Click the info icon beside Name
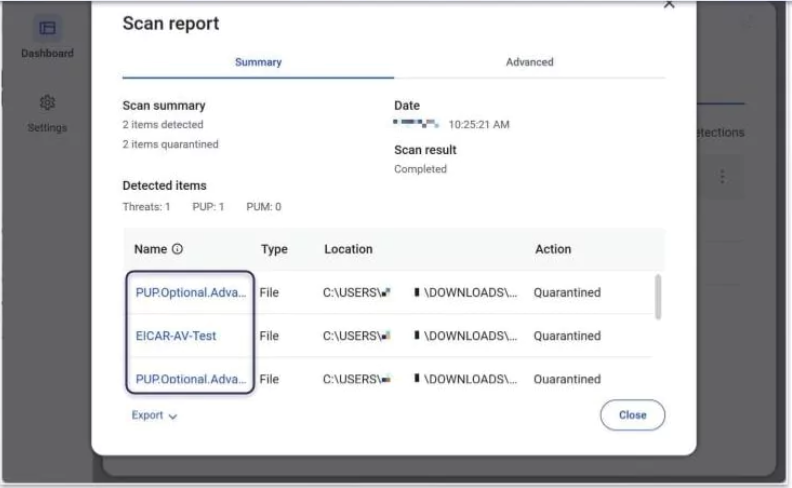Screen dimensions: 792x488 tap(177, 249)
